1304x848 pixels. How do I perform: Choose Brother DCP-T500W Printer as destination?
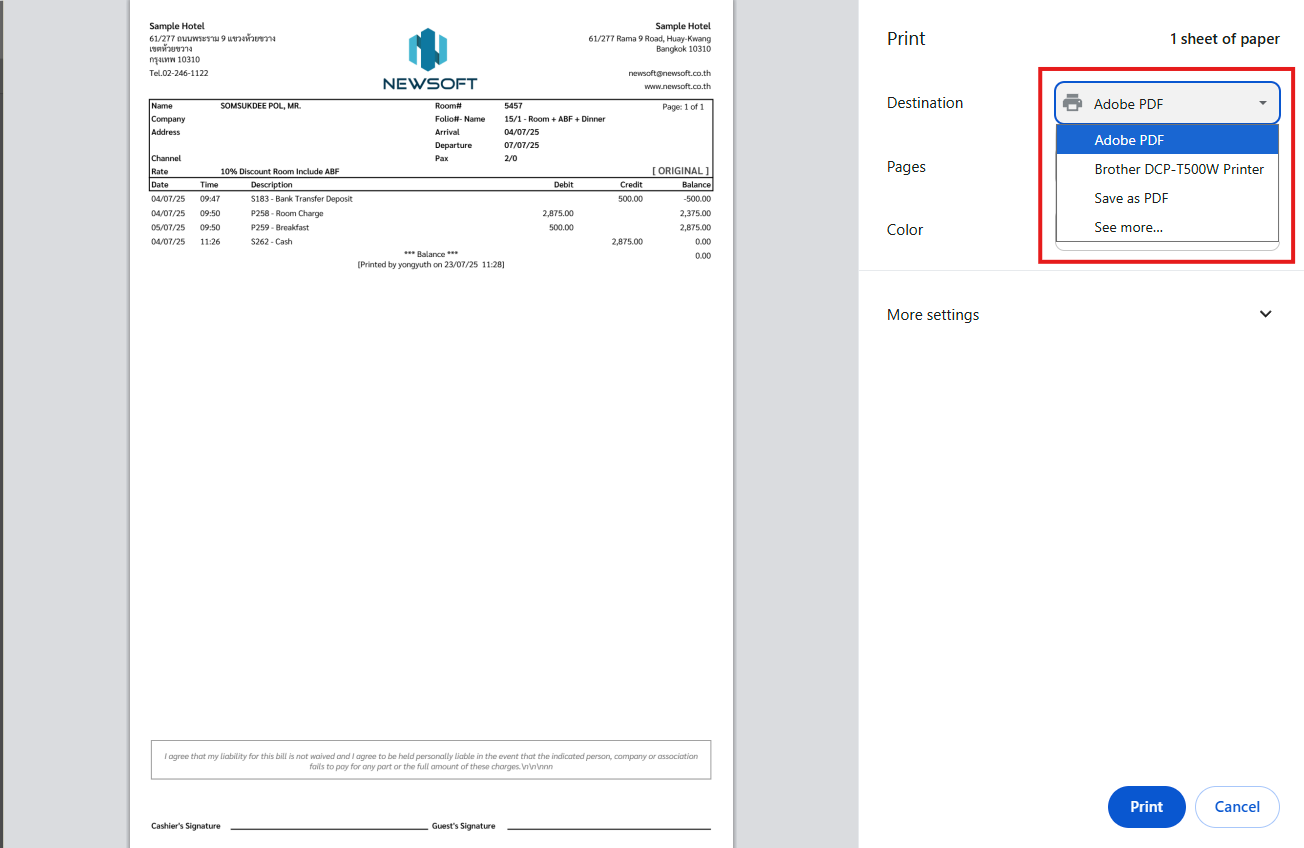1178,169
